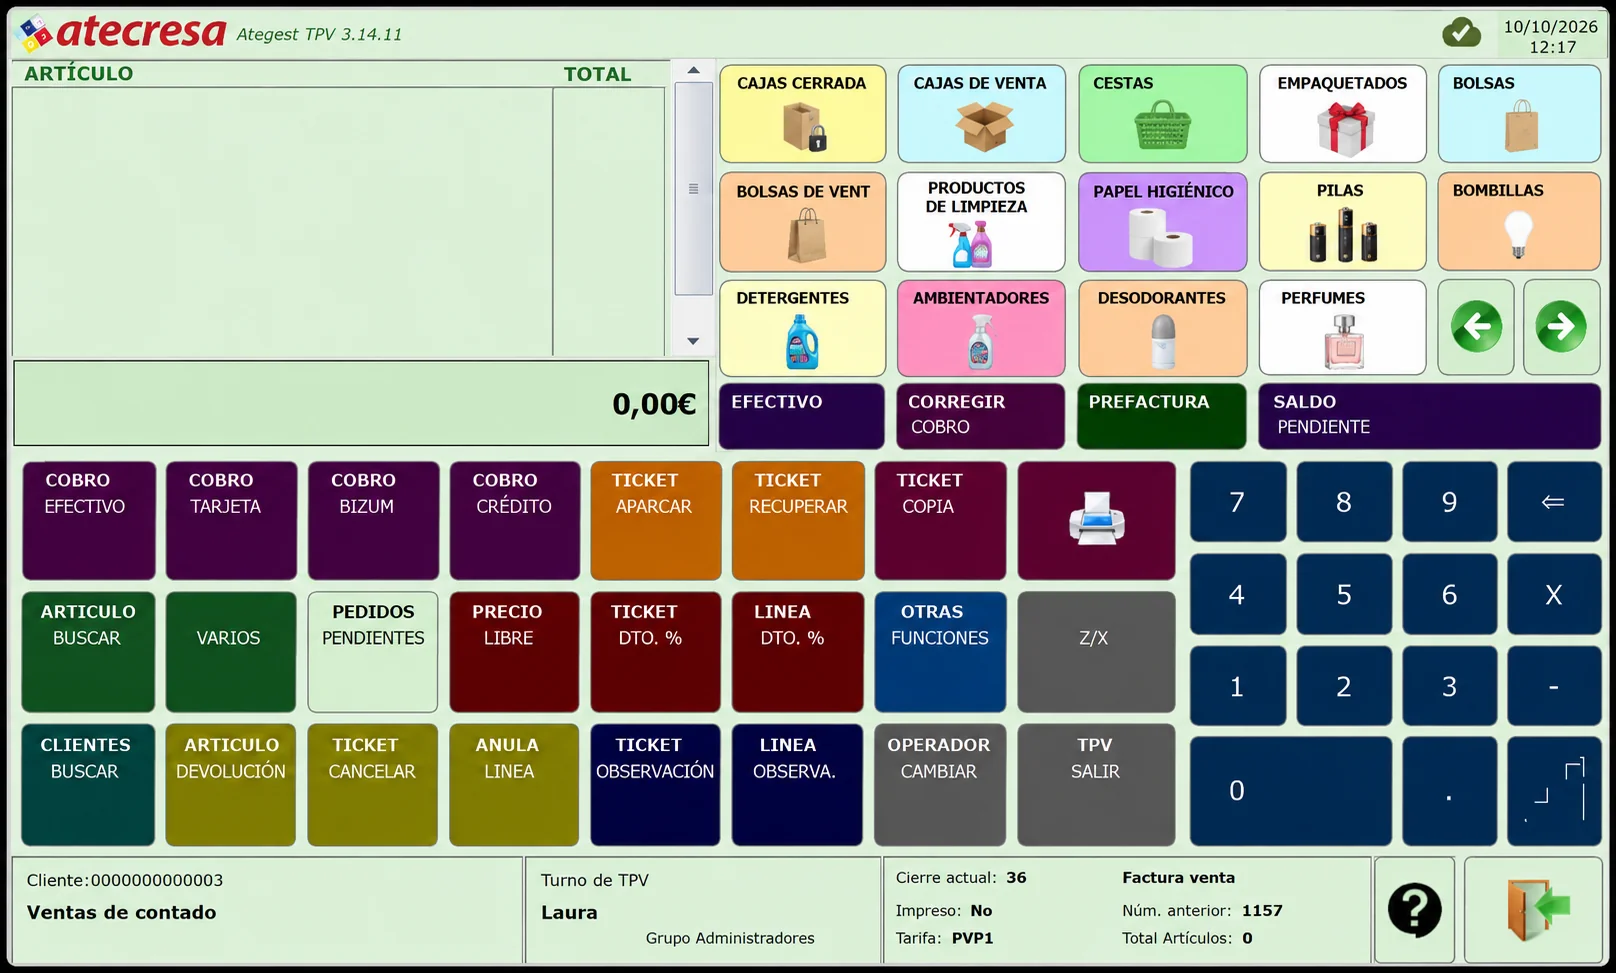The width and height of the screenshot is (1616, 973).
Task: Click the ticket list scrollbar thumb
Action: [x=693, y=189]
